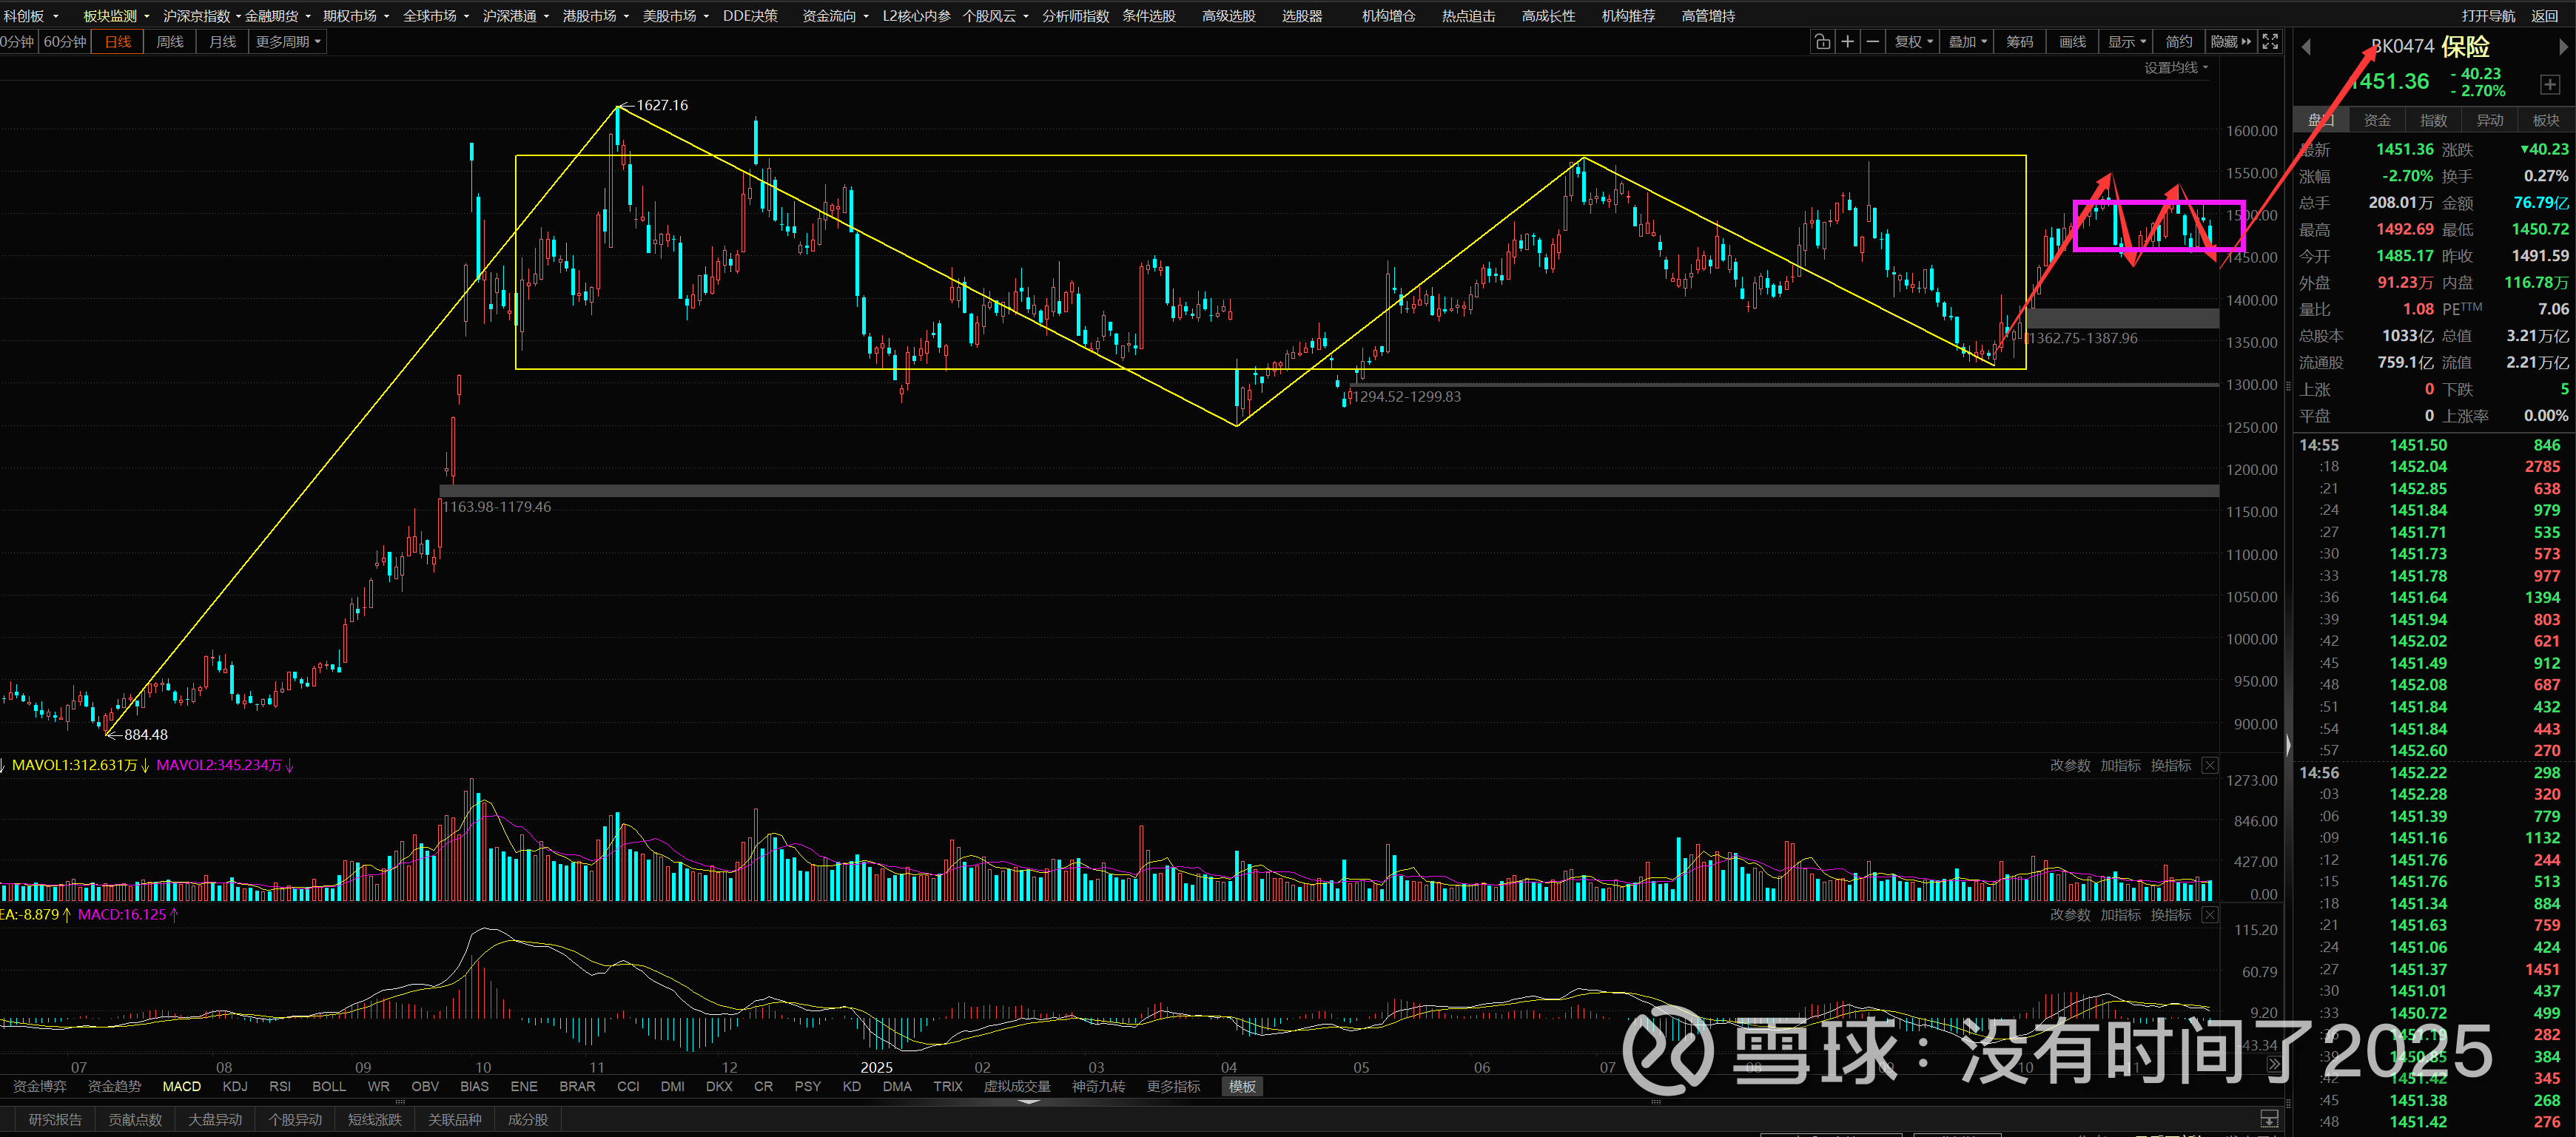Screen dimensions: 2576x1137
Task: Toggle 简约 simple display mode
Action: coord(2178,42)
